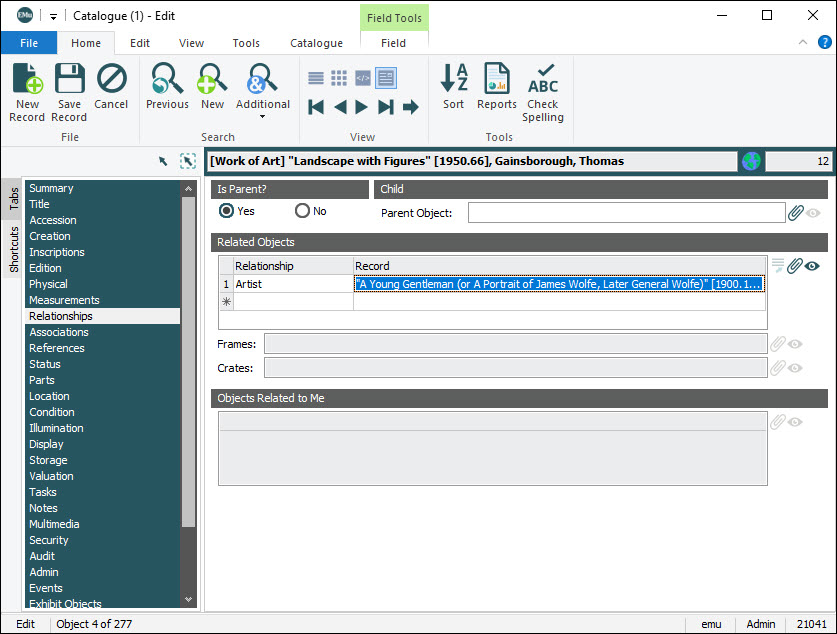Go to the Measurements tab in list
Screen dimensions: 837x634
[x=64, y=300]
